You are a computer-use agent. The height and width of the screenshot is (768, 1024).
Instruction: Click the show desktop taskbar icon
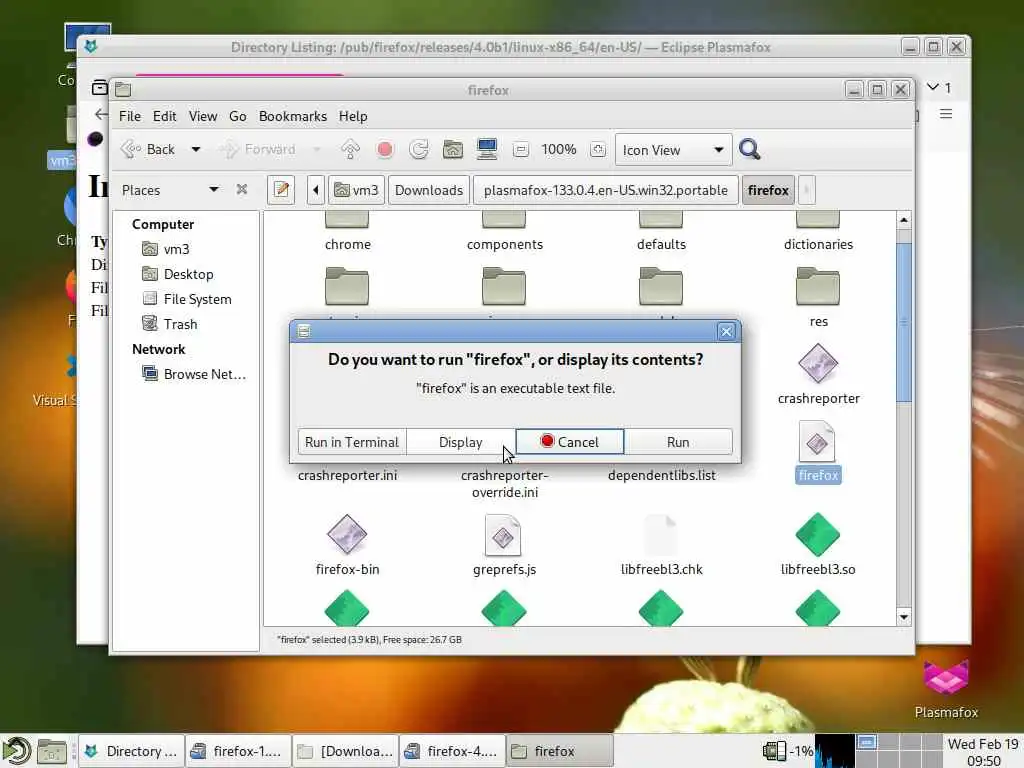click(x=52, y=752)
